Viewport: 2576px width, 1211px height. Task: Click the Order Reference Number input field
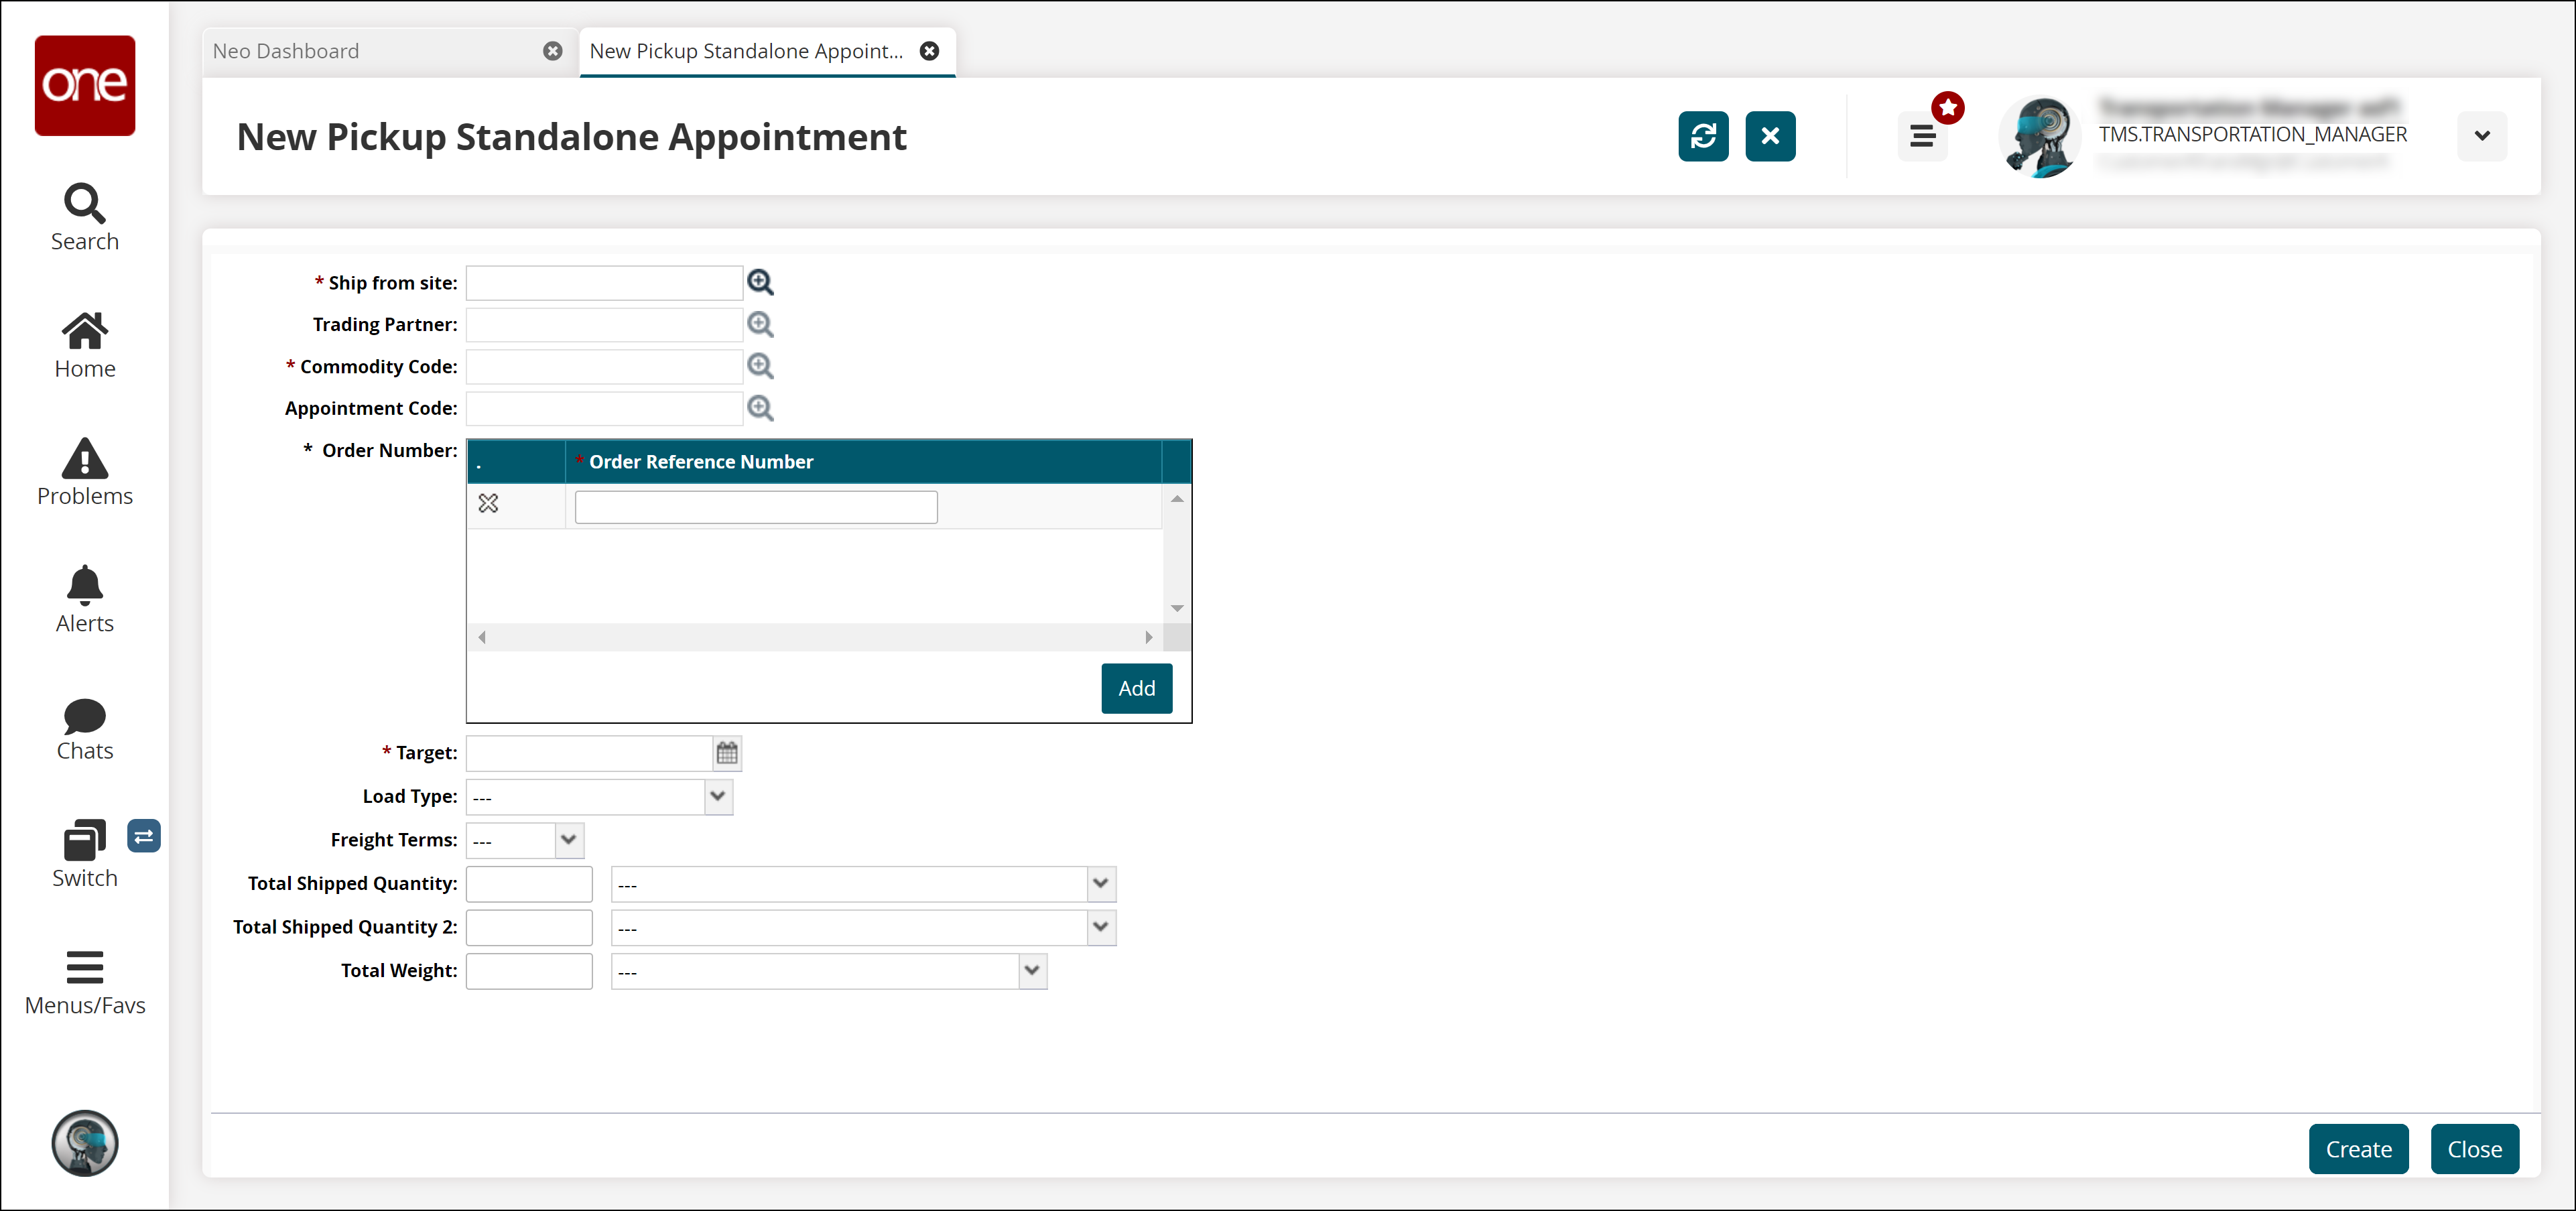click(x=756, y=507)
